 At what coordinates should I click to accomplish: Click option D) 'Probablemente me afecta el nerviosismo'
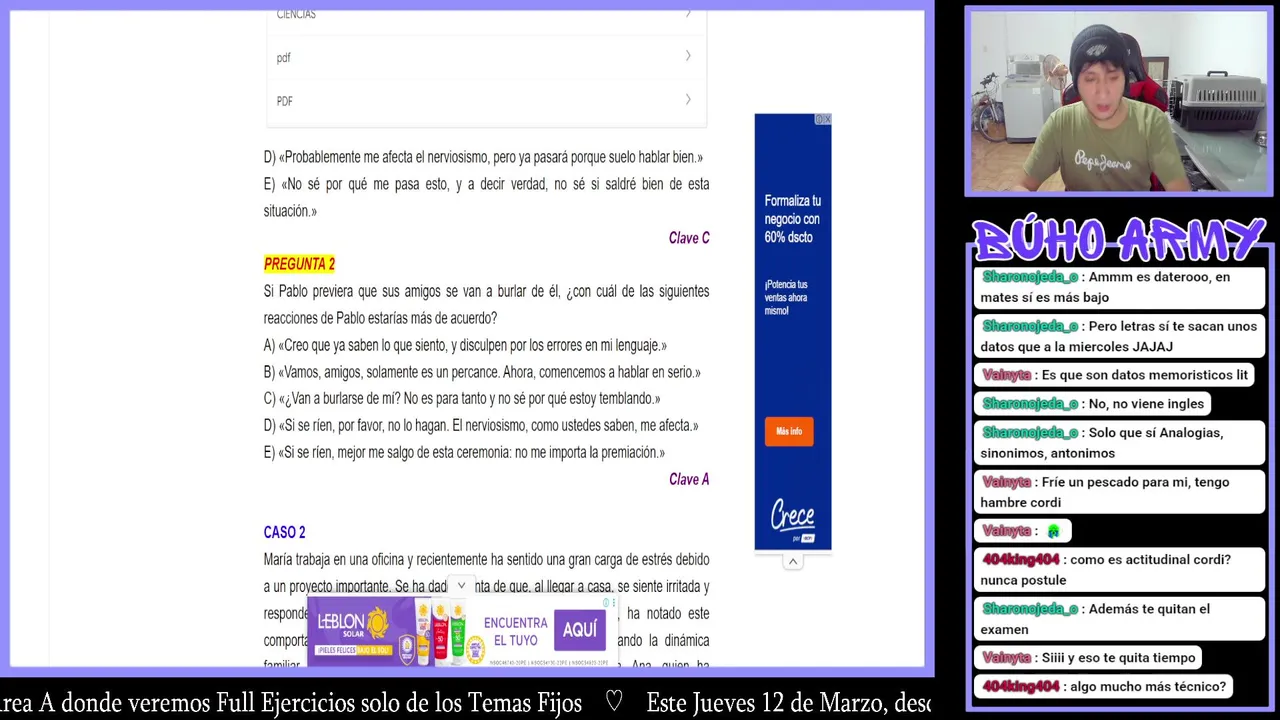[483, 157]
